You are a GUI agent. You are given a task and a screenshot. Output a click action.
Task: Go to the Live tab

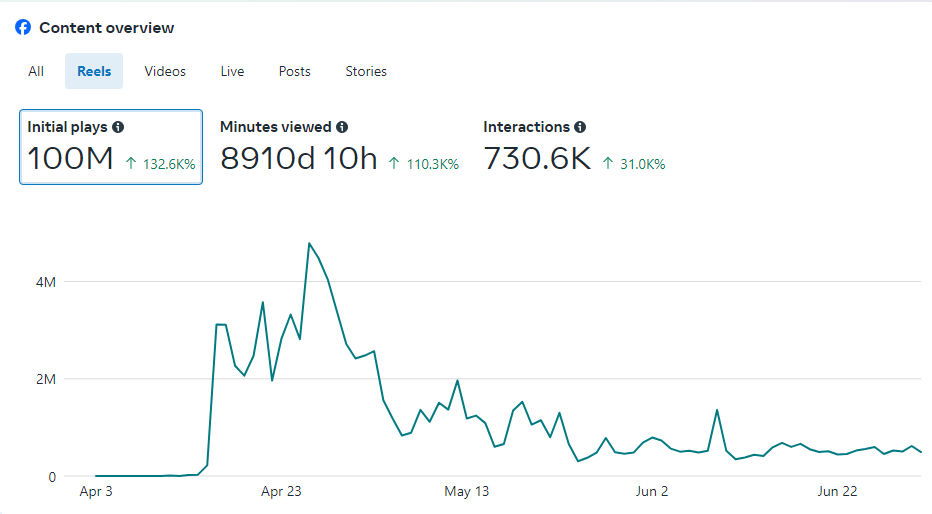click(232, 71)
